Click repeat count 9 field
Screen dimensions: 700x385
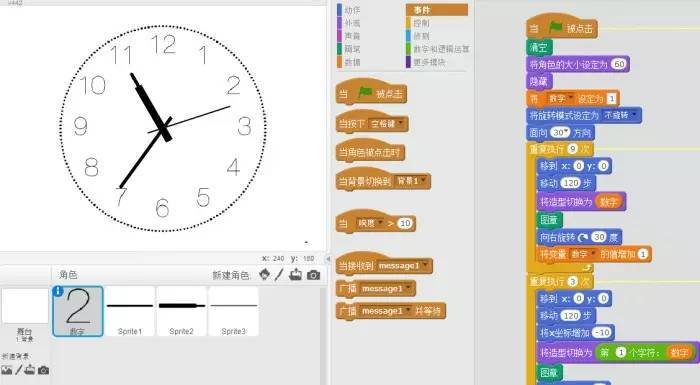click(572, 149)
